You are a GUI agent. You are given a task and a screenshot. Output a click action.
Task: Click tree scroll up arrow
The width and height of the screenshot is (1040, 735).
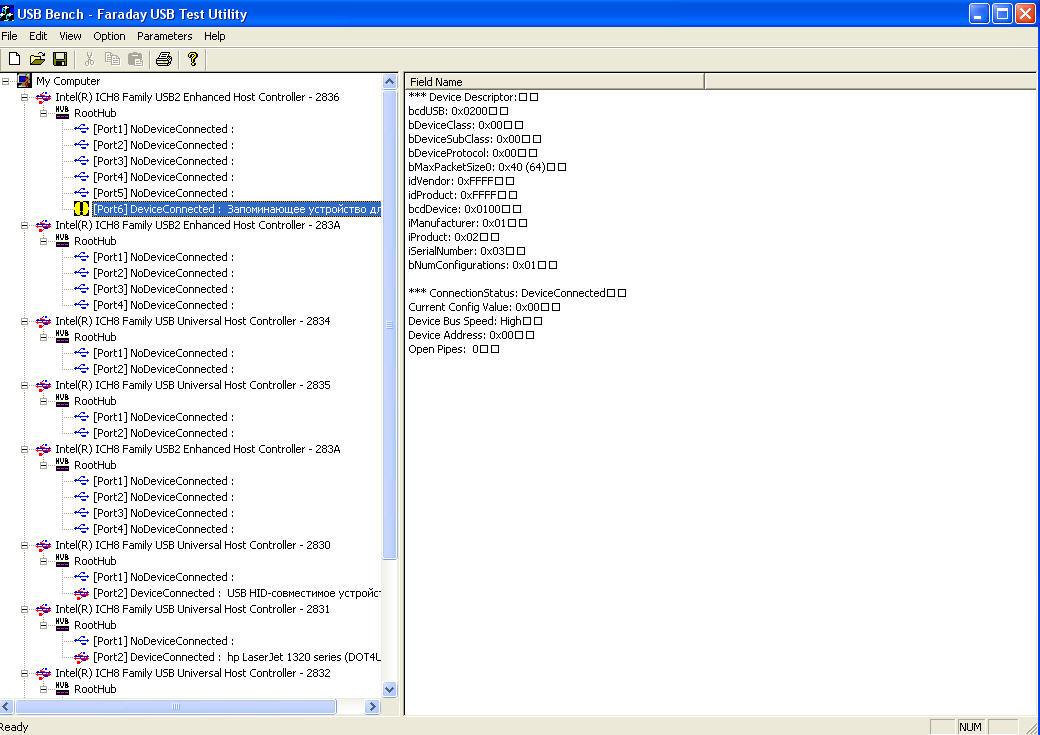point(389,82)
